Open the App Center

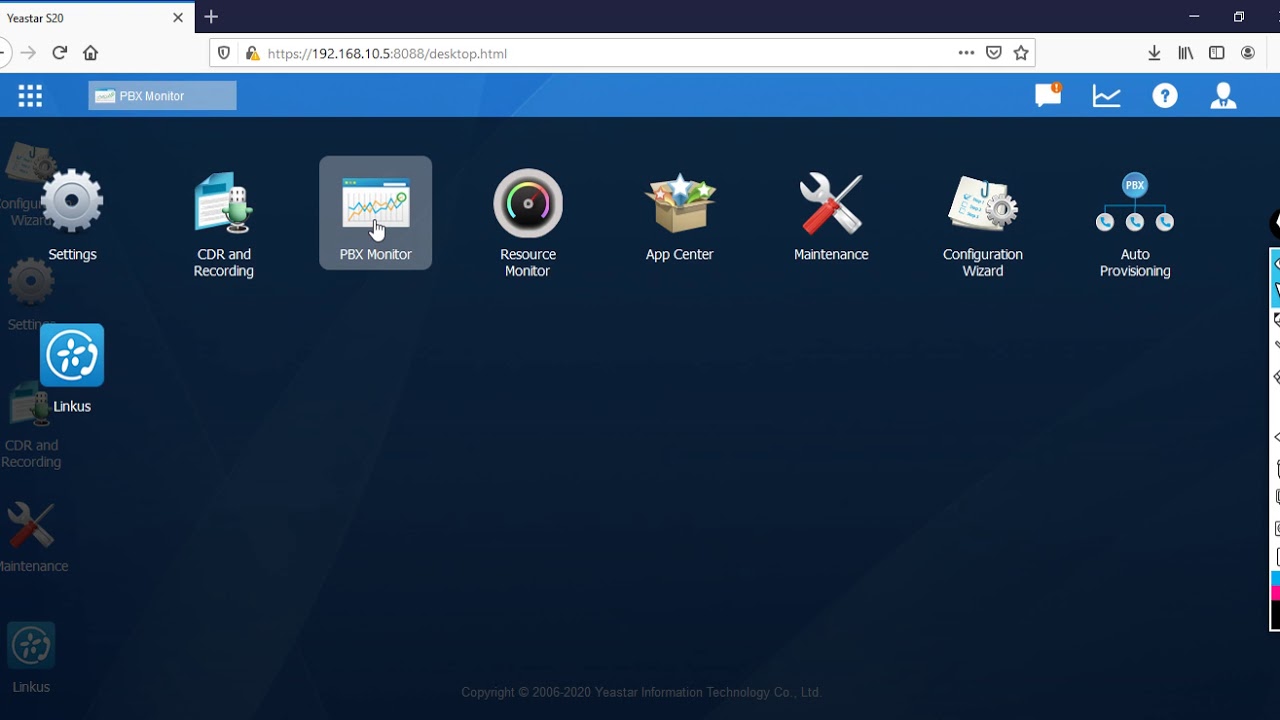[x=680, y=215]
